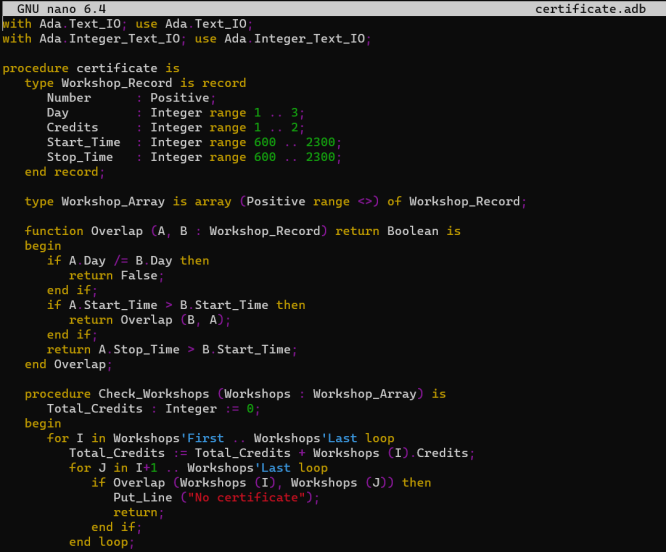Click 'for I in Workshops'First' loop line
The width and height of the screenshot is (666, 552).
click(220, 438)
